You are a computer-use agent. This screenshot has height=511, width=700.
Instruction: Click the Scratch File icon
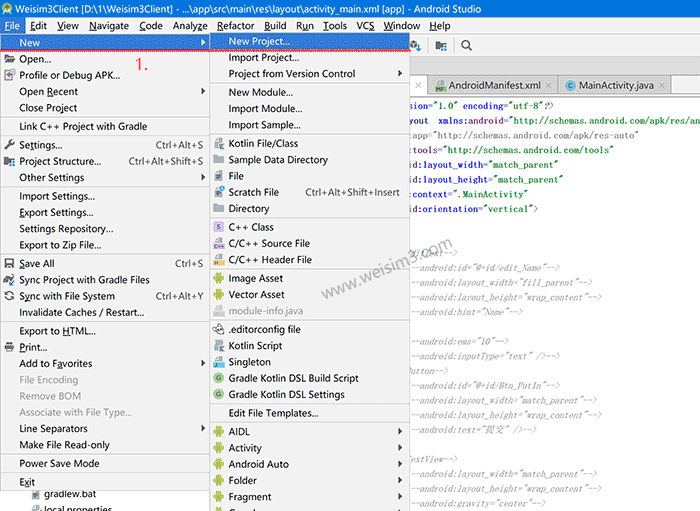click(x=219, y=192)
